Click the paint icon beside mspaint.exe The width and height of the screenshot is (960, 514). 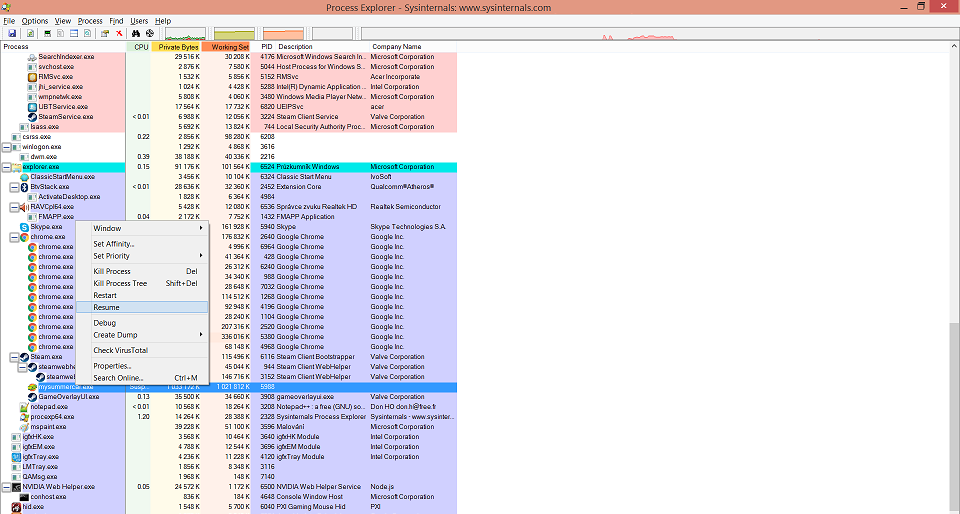[x=24, y=427]
